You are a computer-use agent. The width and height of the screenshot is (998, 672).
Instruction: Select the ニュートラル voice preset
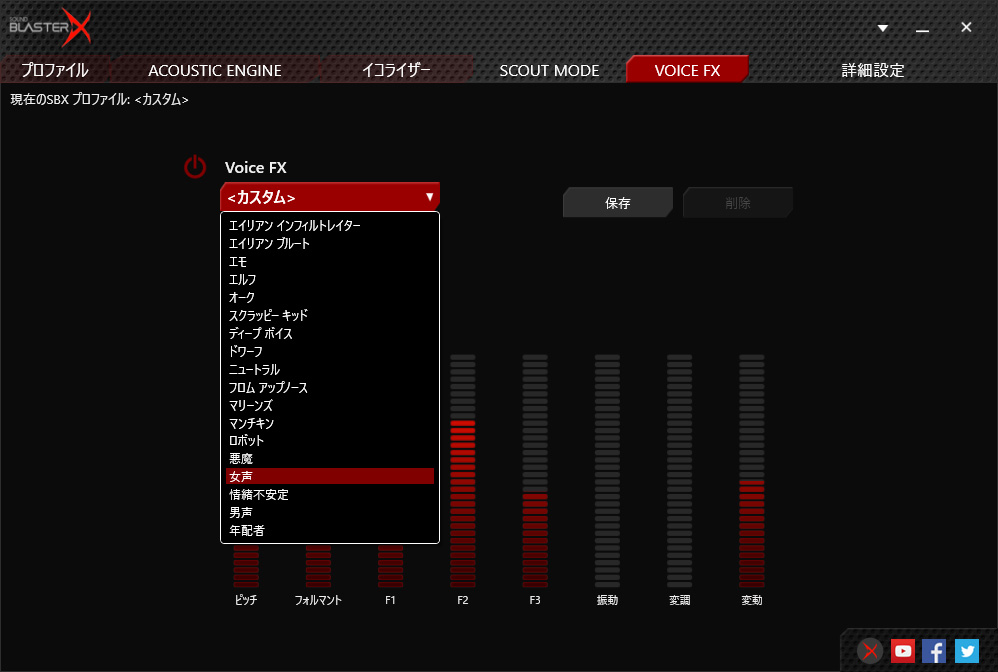click(x=330, y=369)
